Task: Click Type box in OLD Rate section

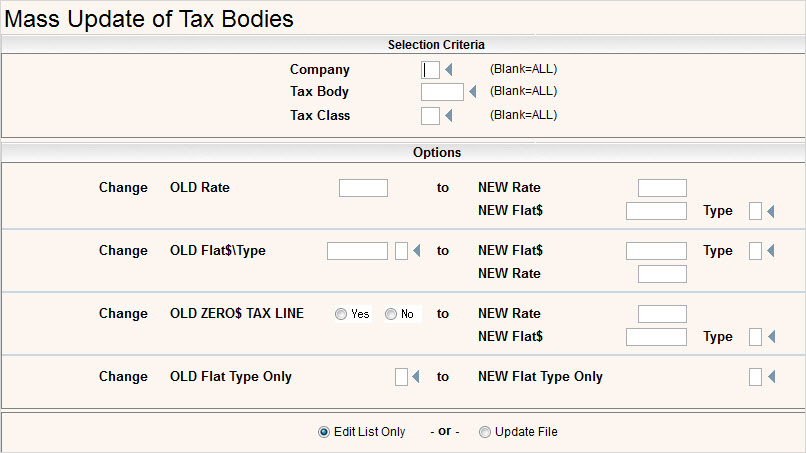Action: pos(755,211)
